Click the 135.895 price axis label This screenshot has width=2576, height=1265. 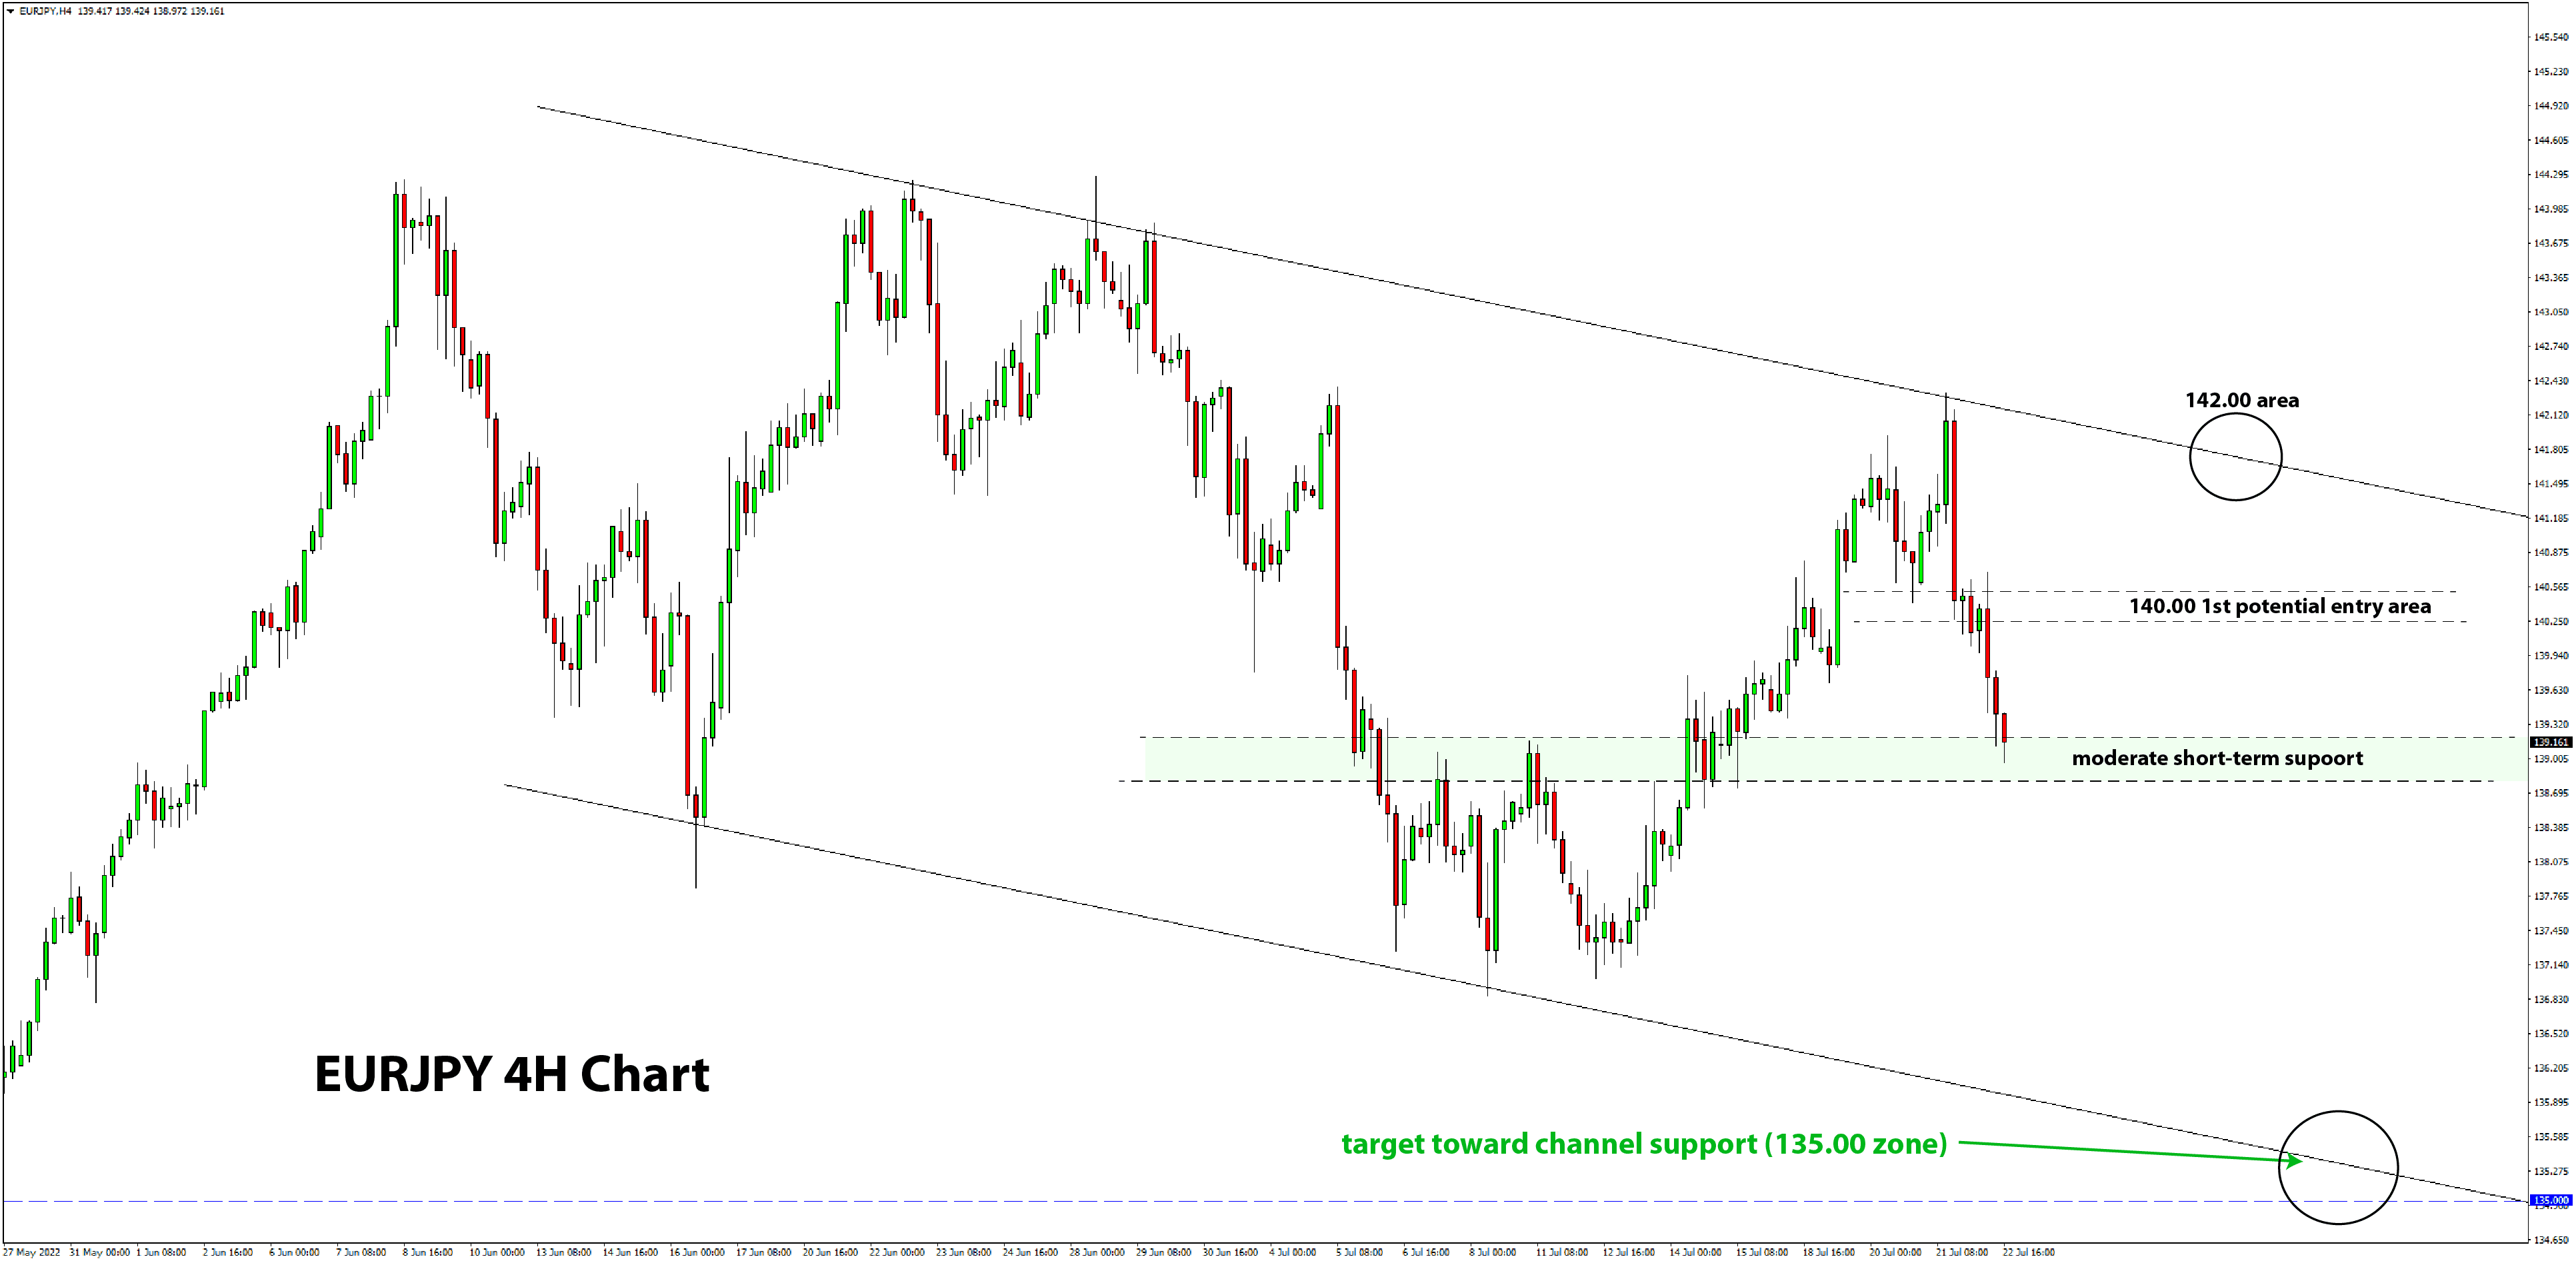coord(2550,1102)
